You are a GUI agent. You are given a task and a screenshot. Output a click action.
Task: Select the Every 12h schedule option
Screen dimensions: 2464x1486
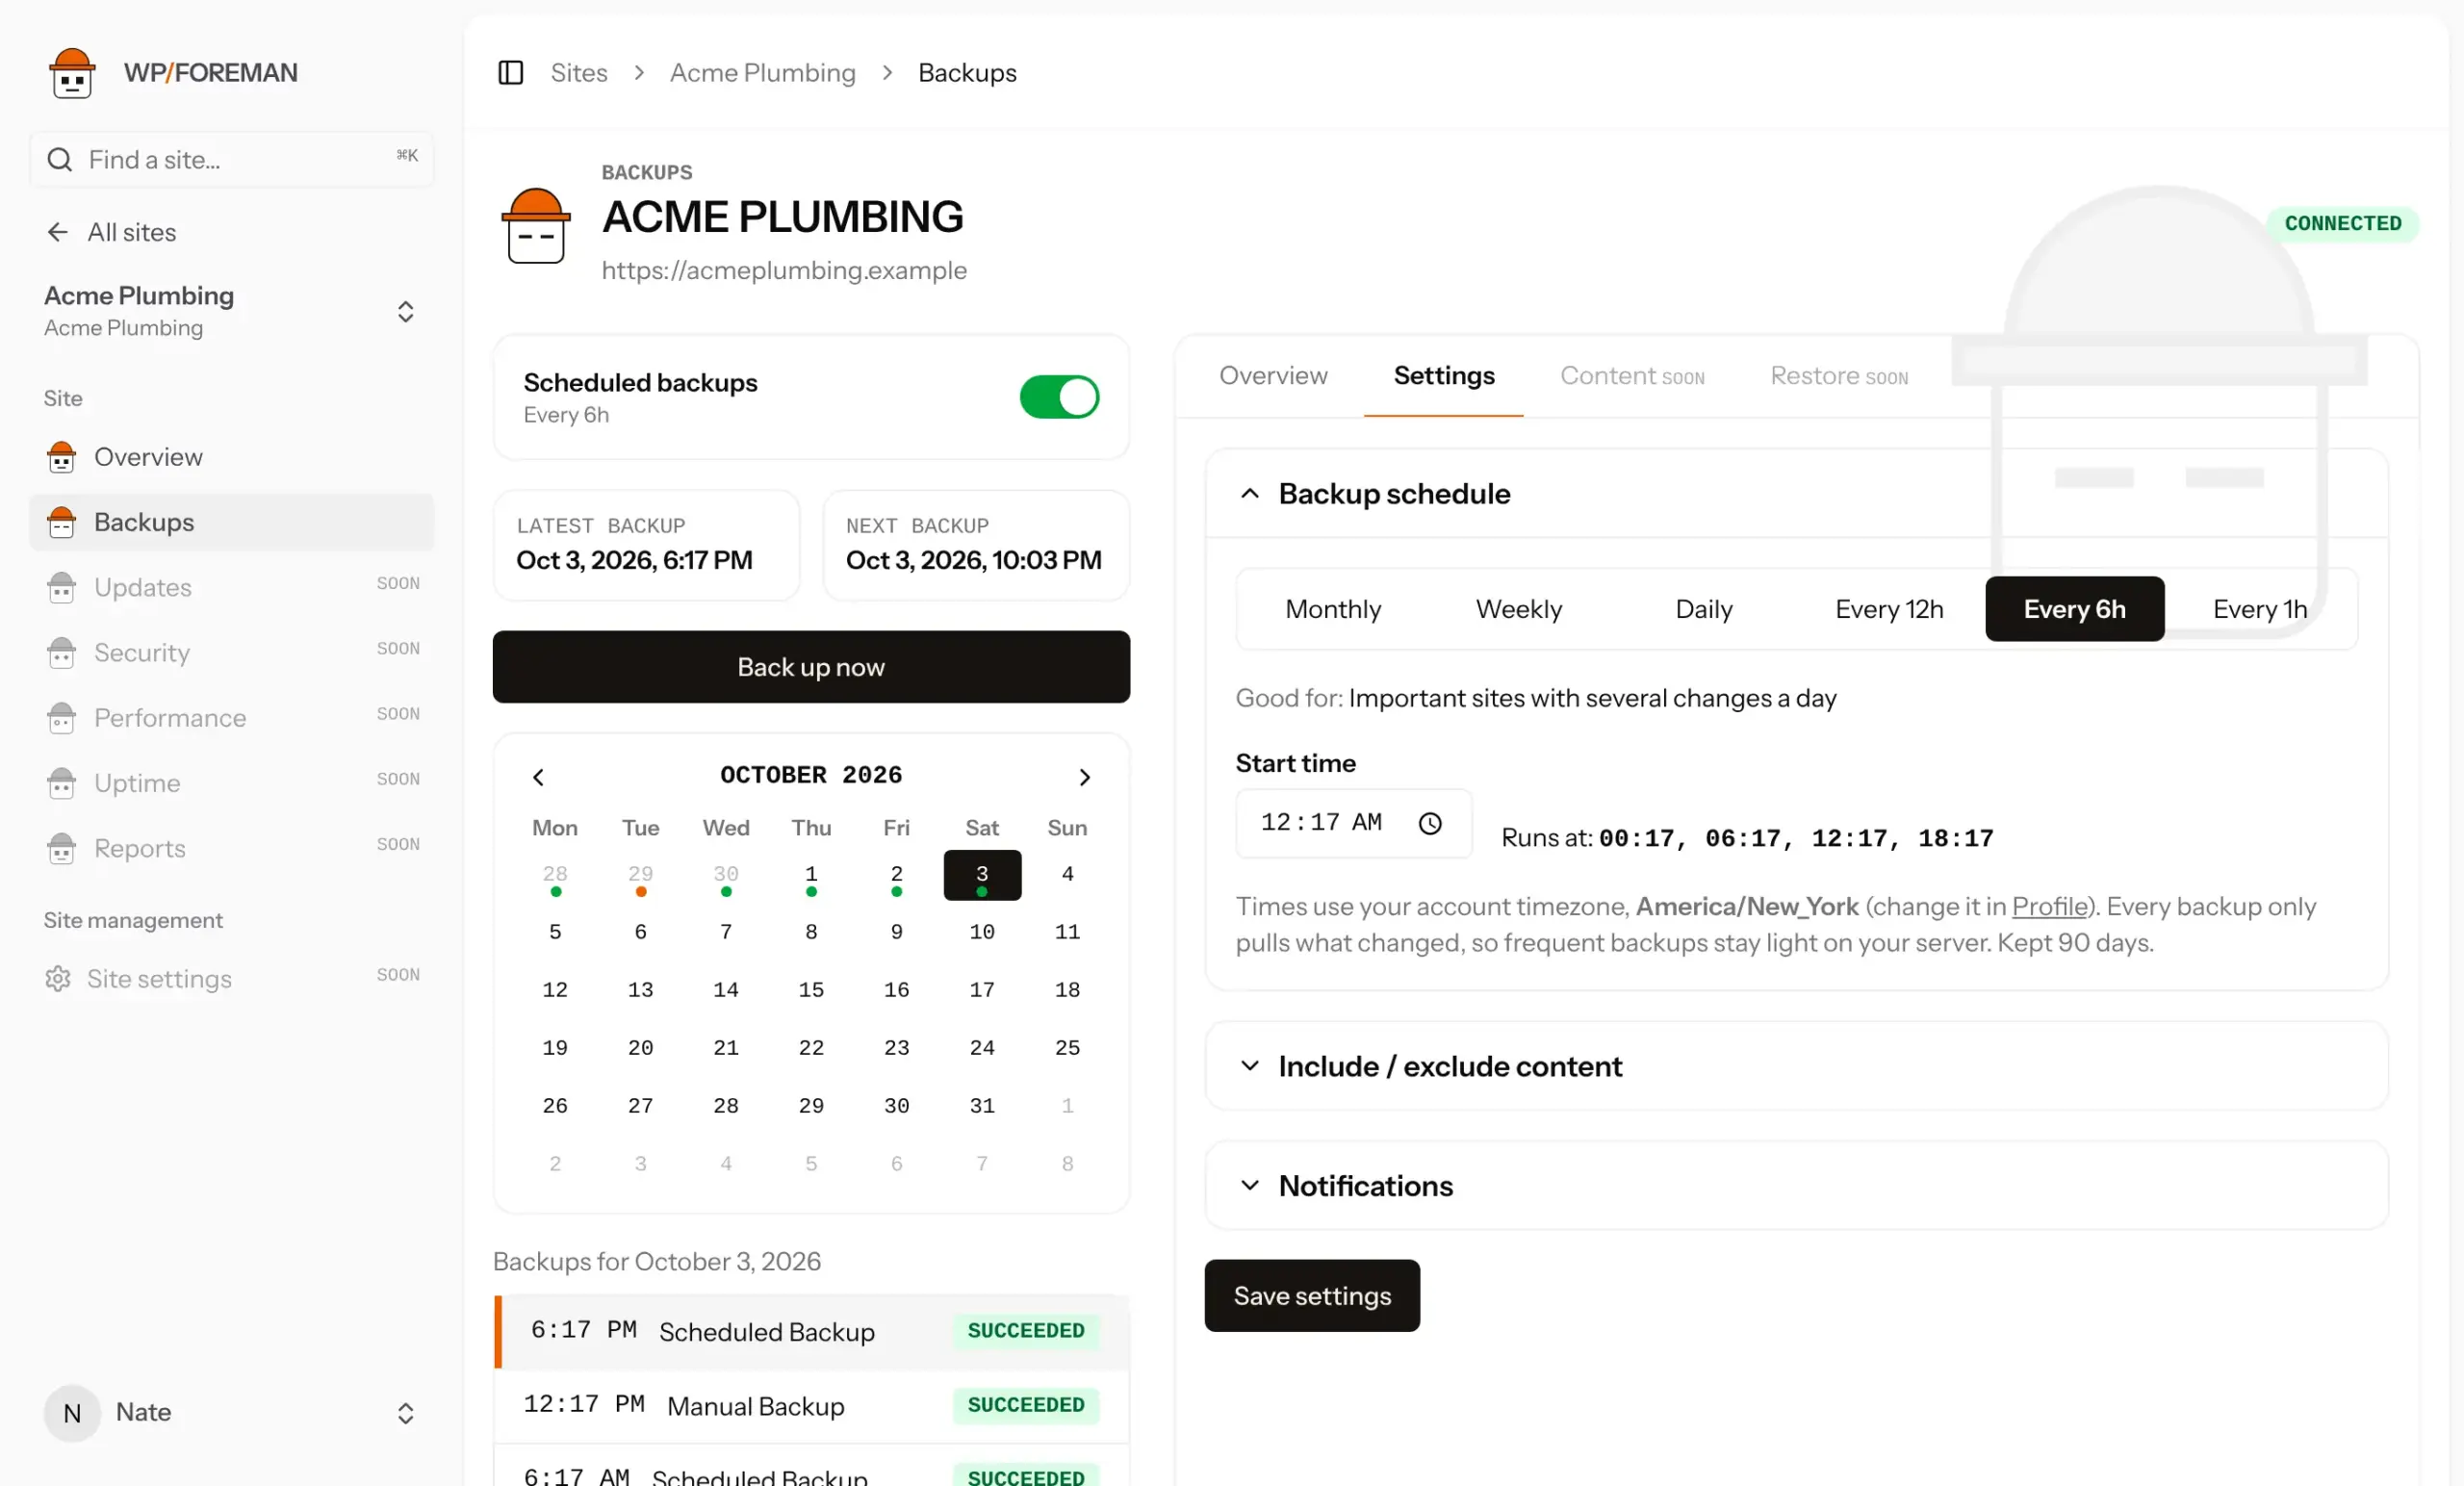click(1888, 609)
